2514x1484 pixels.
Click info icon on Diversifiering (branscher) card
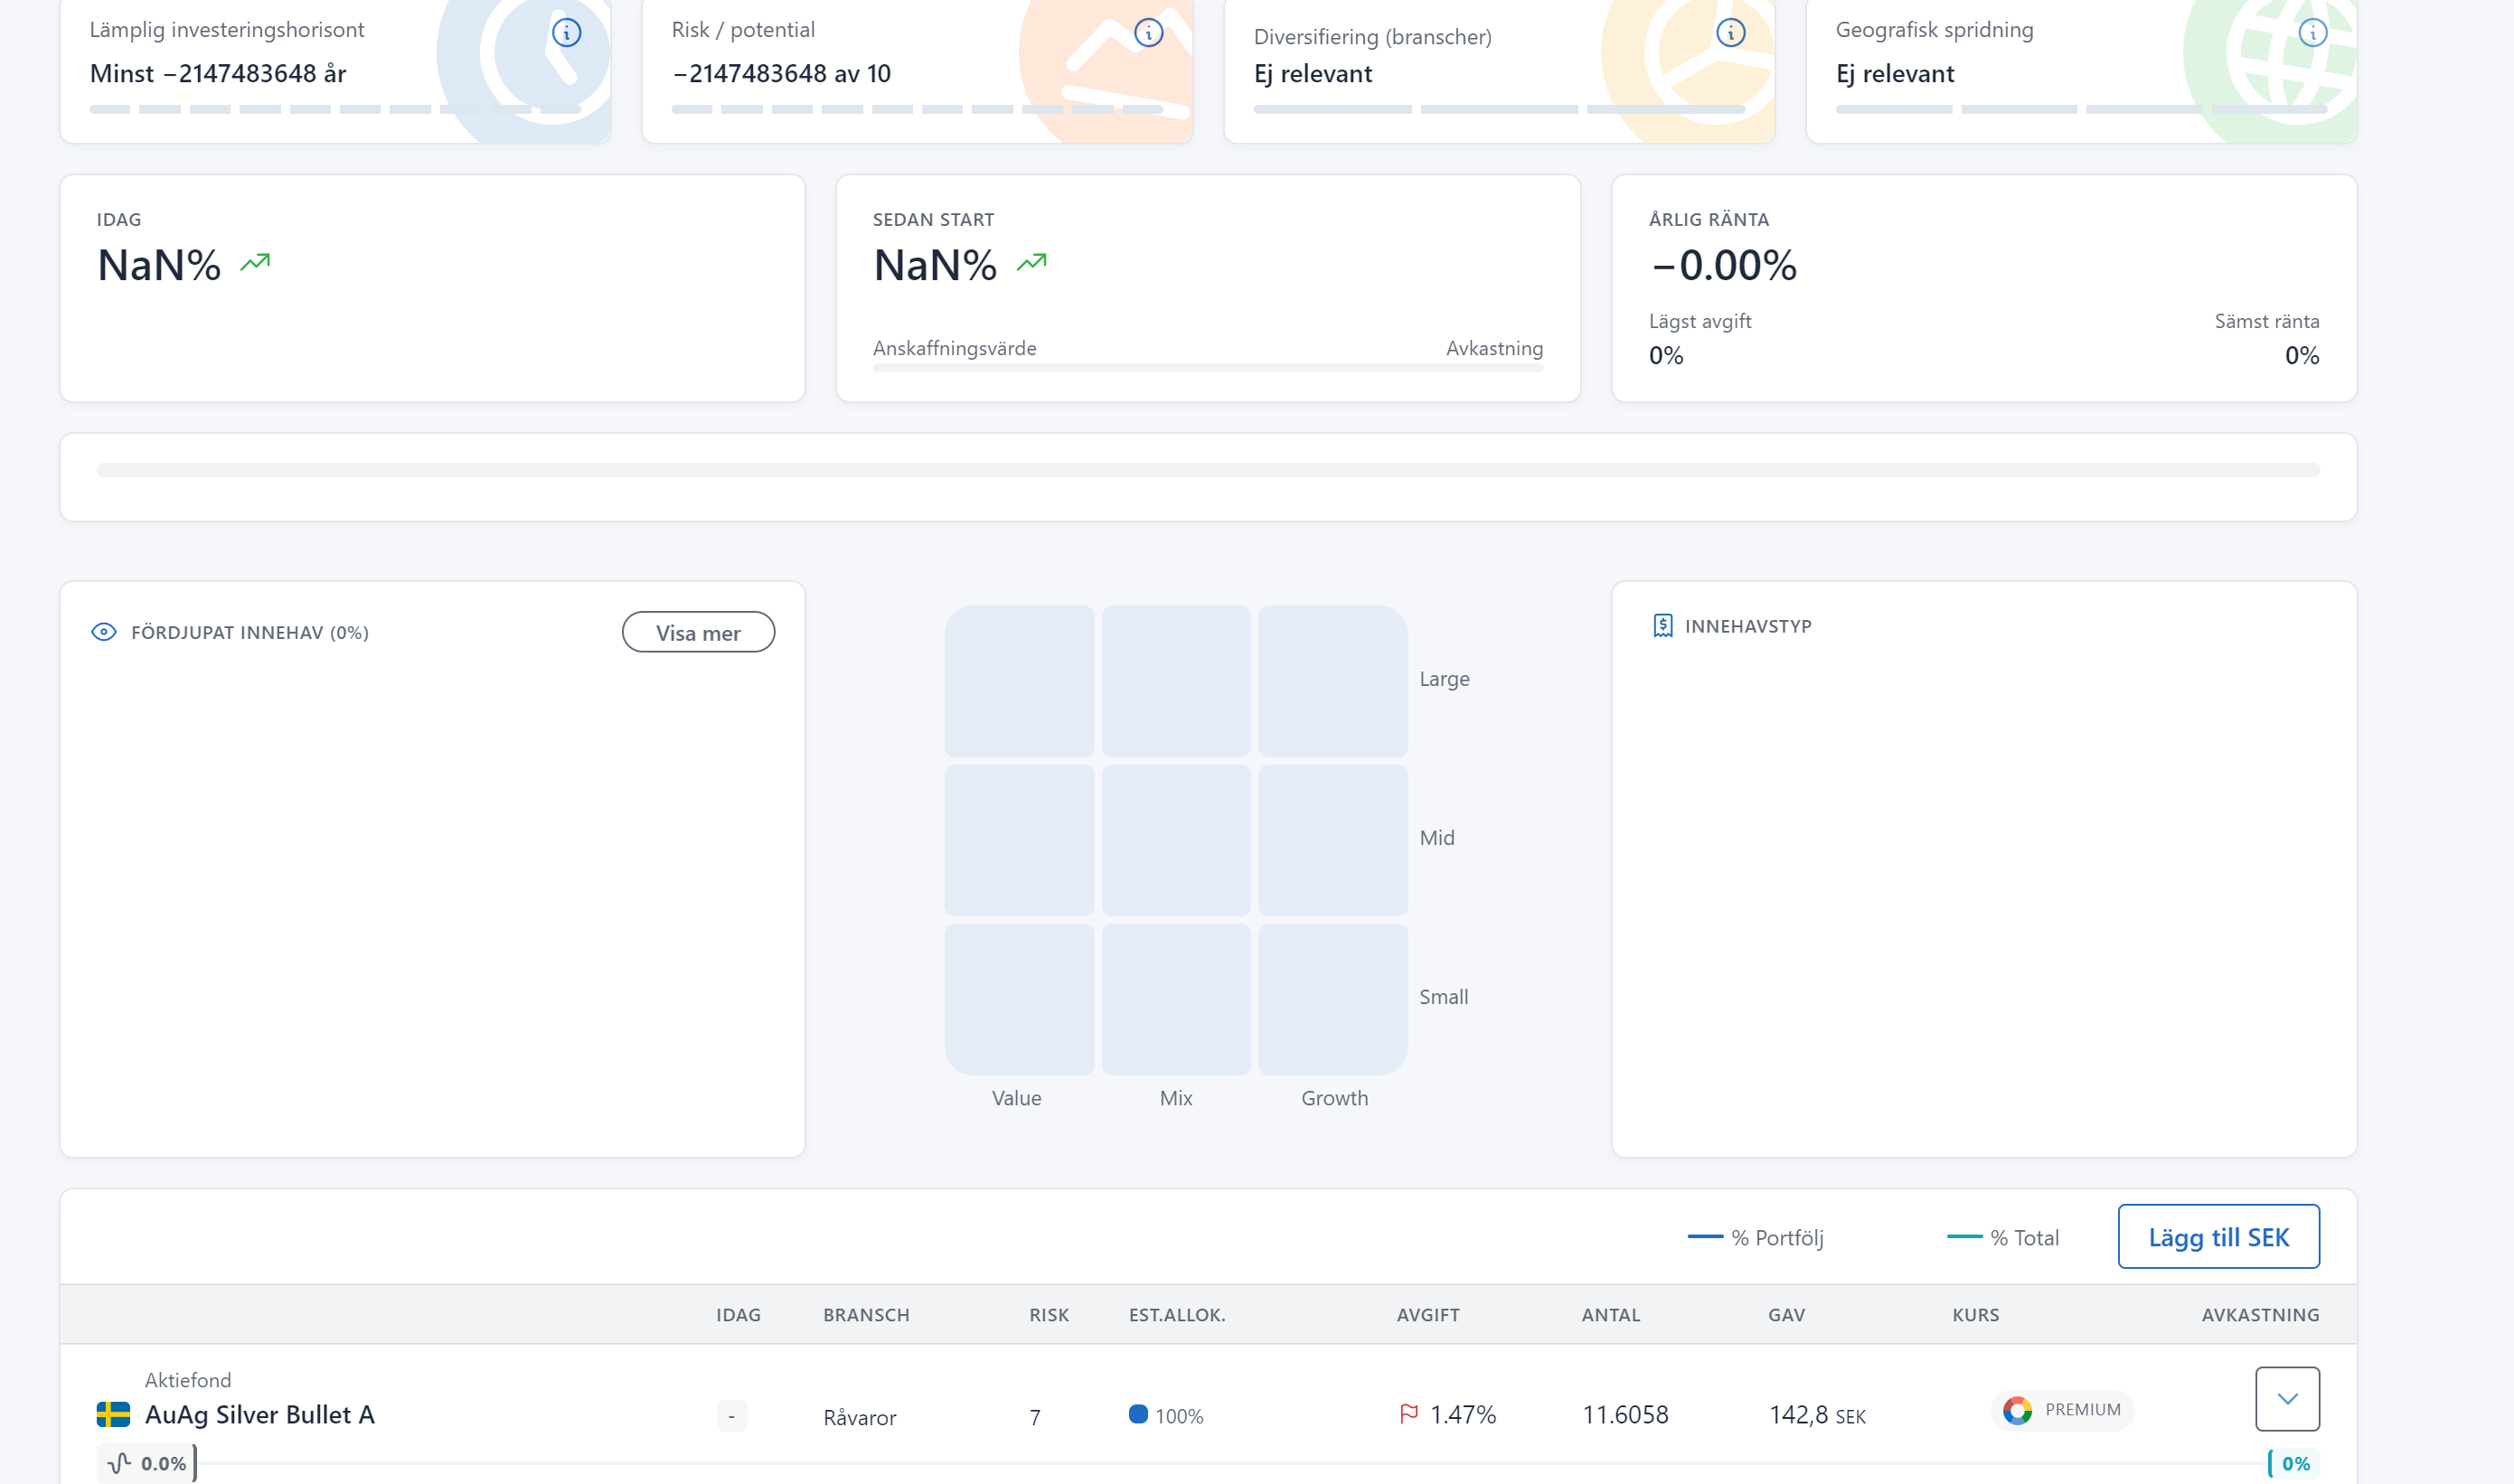point(1730,33)
